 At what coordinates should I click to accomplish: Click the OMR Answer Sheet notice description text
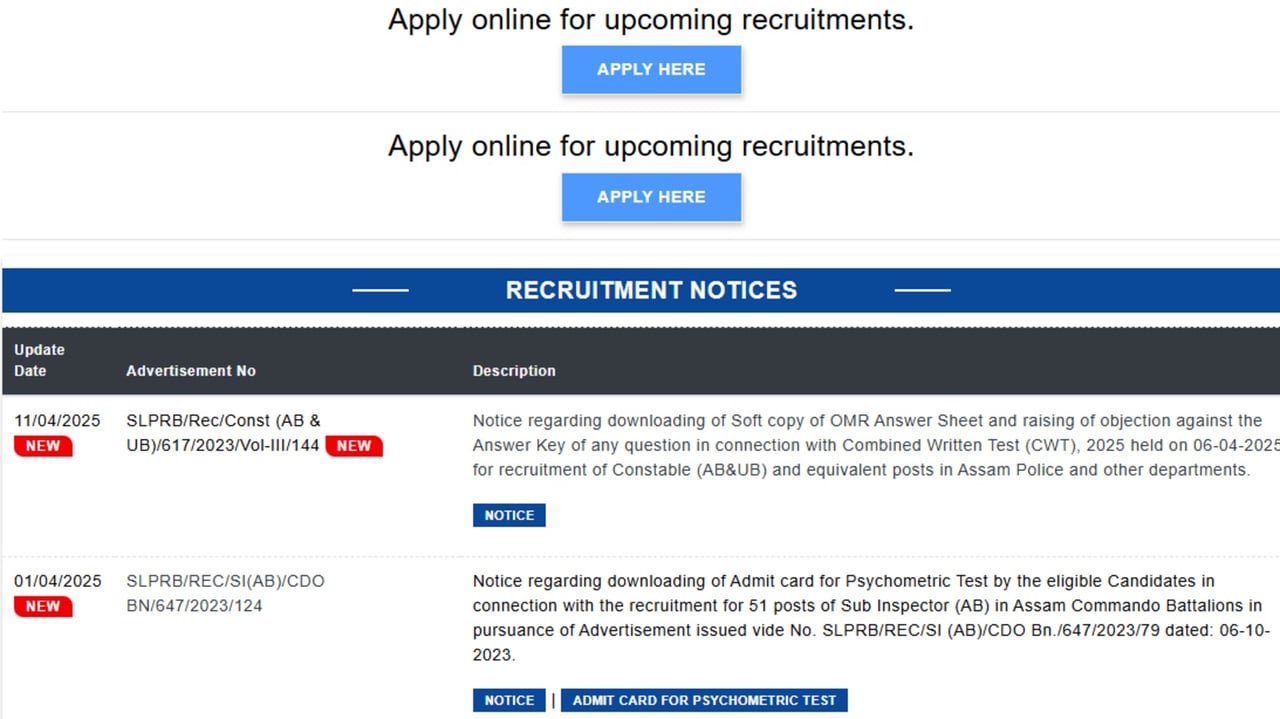tap(876, 445)
